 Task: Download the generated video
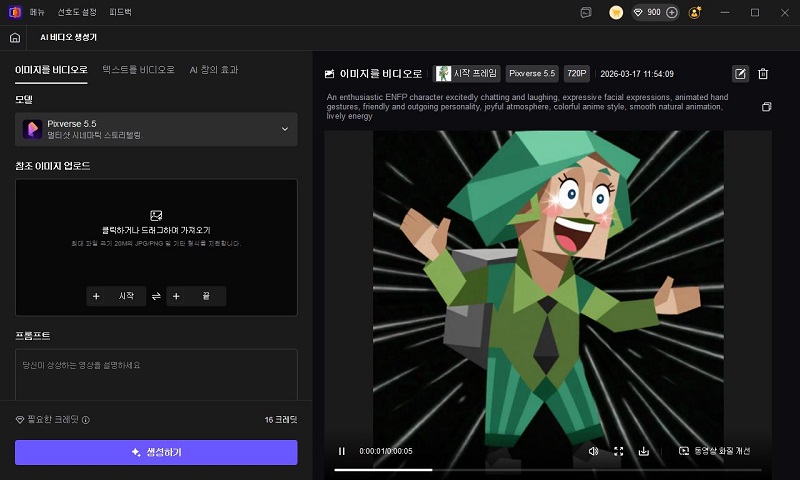[644, 451]
